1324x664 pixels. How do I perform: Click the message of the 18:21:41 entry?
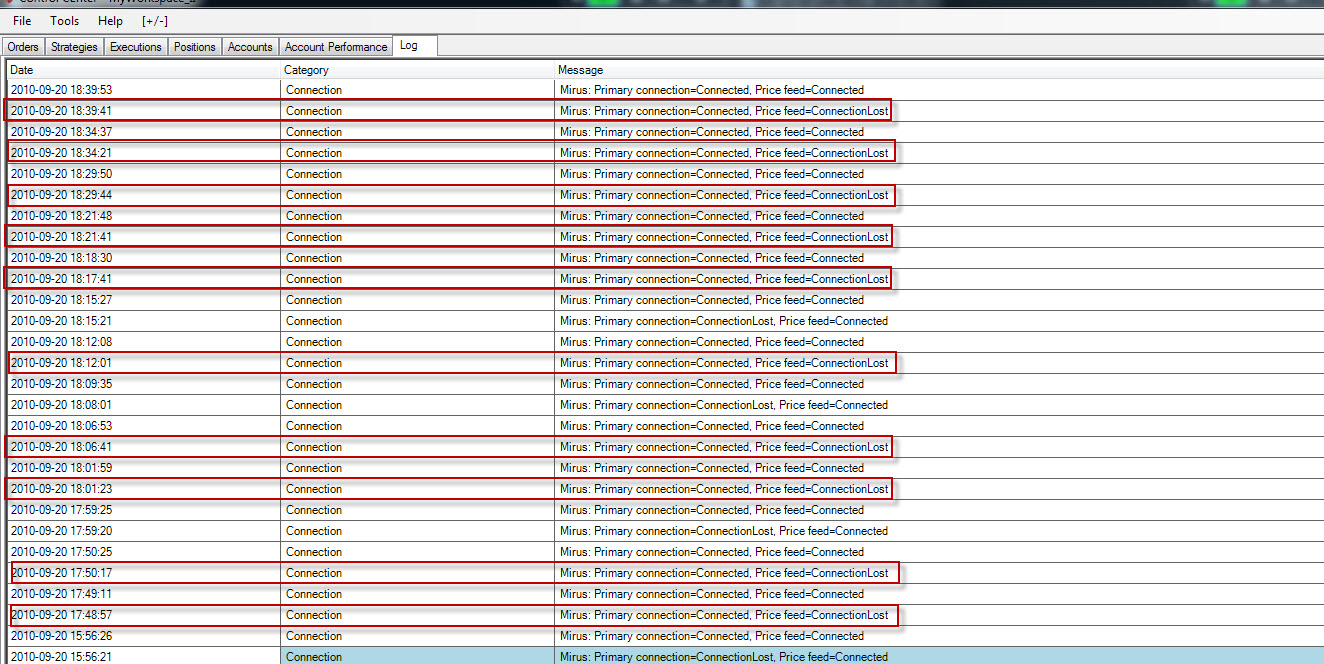[724, 237]
